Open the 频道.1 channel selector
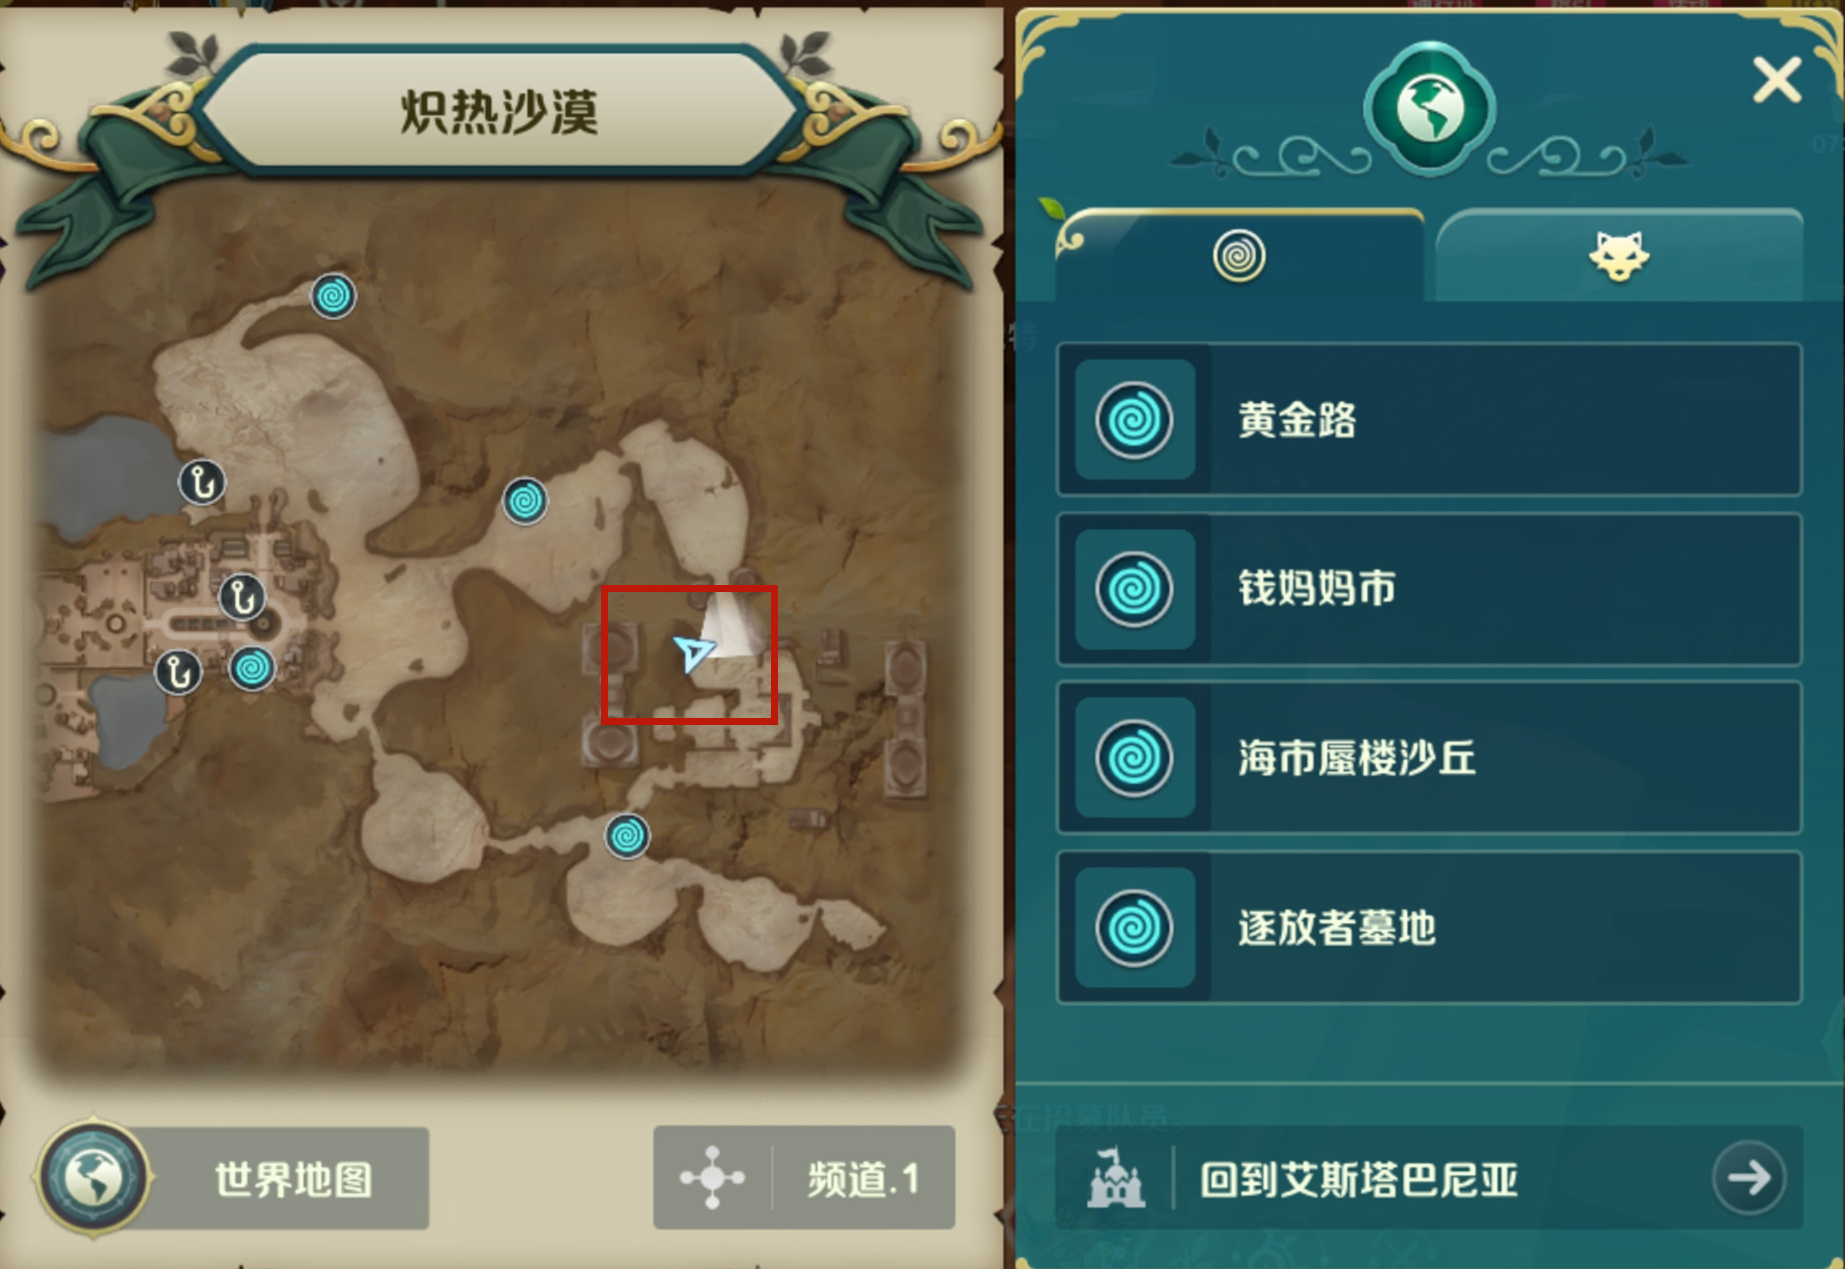 click(x=804, y=1178)
